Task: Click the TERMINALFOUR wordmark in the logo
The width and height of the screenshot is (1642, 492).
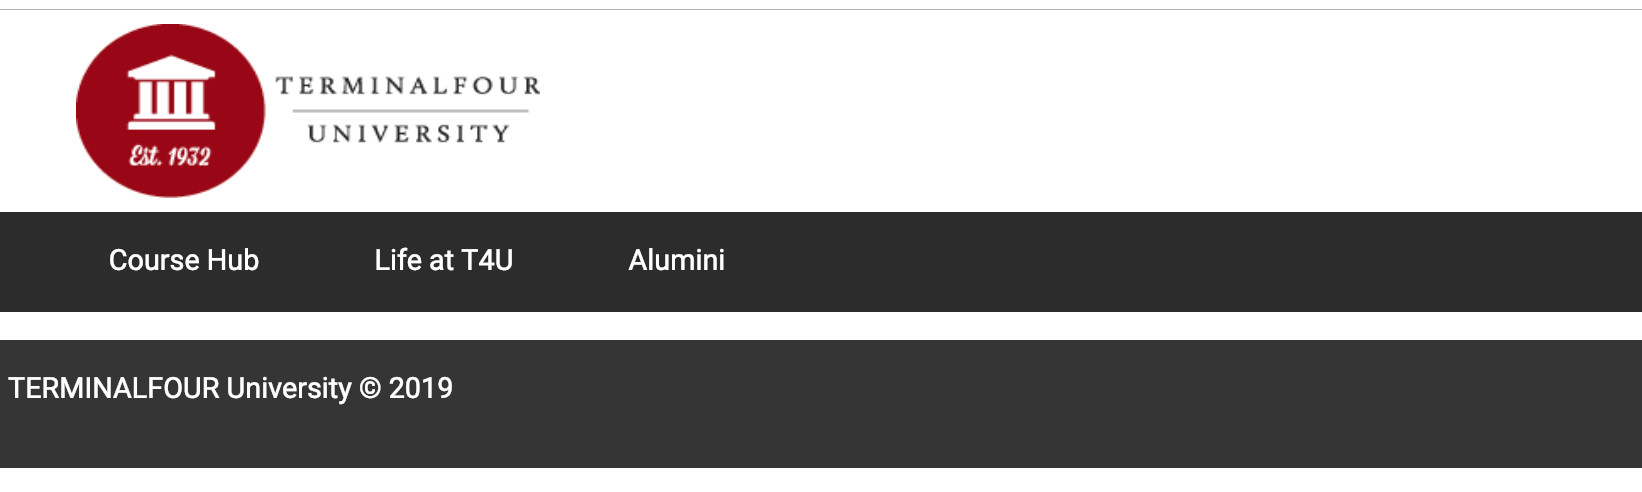Action: pos(408,86)
